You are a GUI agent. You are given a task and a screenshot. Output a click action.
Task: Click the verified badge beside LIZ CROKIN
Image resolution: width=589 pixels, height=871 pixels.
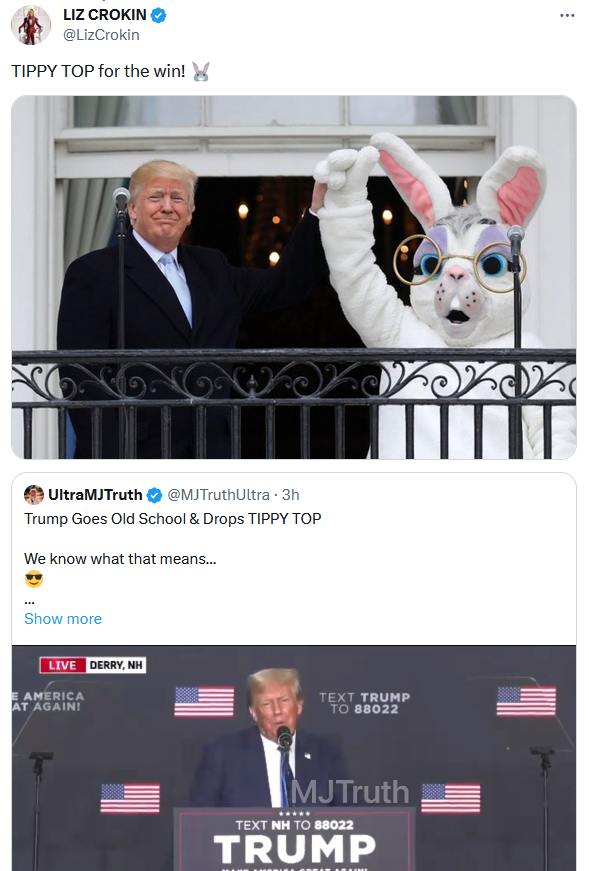point(158,15)
